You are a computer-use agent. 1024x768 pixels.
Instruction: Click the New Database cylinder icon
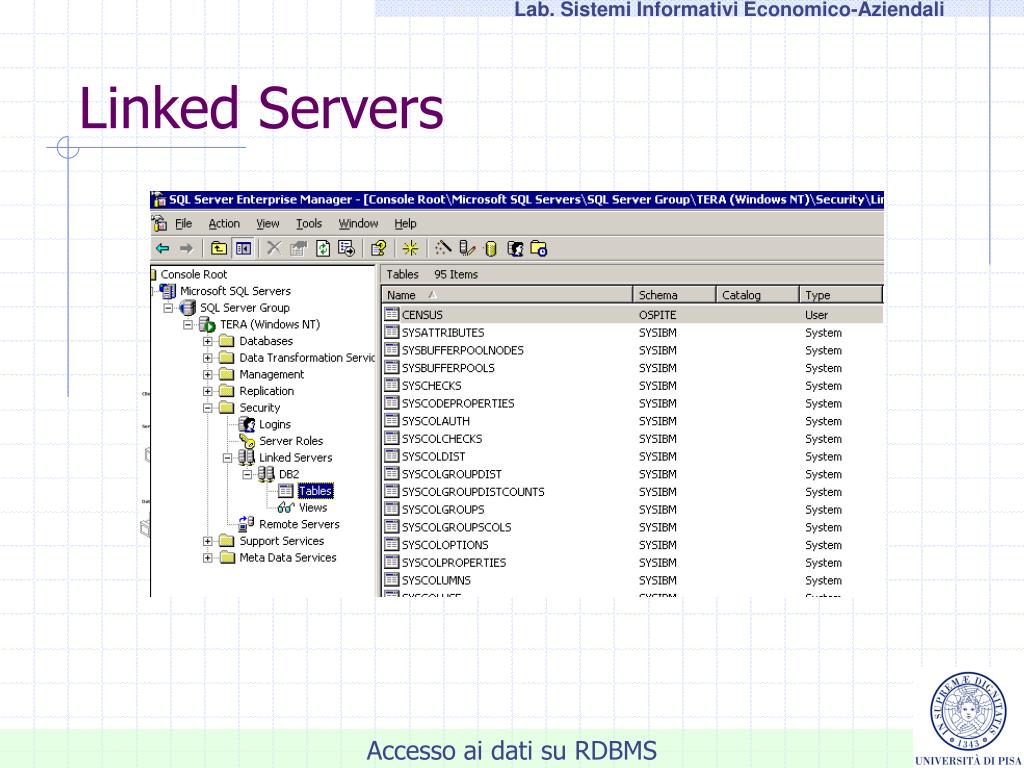tap(491, 249)
